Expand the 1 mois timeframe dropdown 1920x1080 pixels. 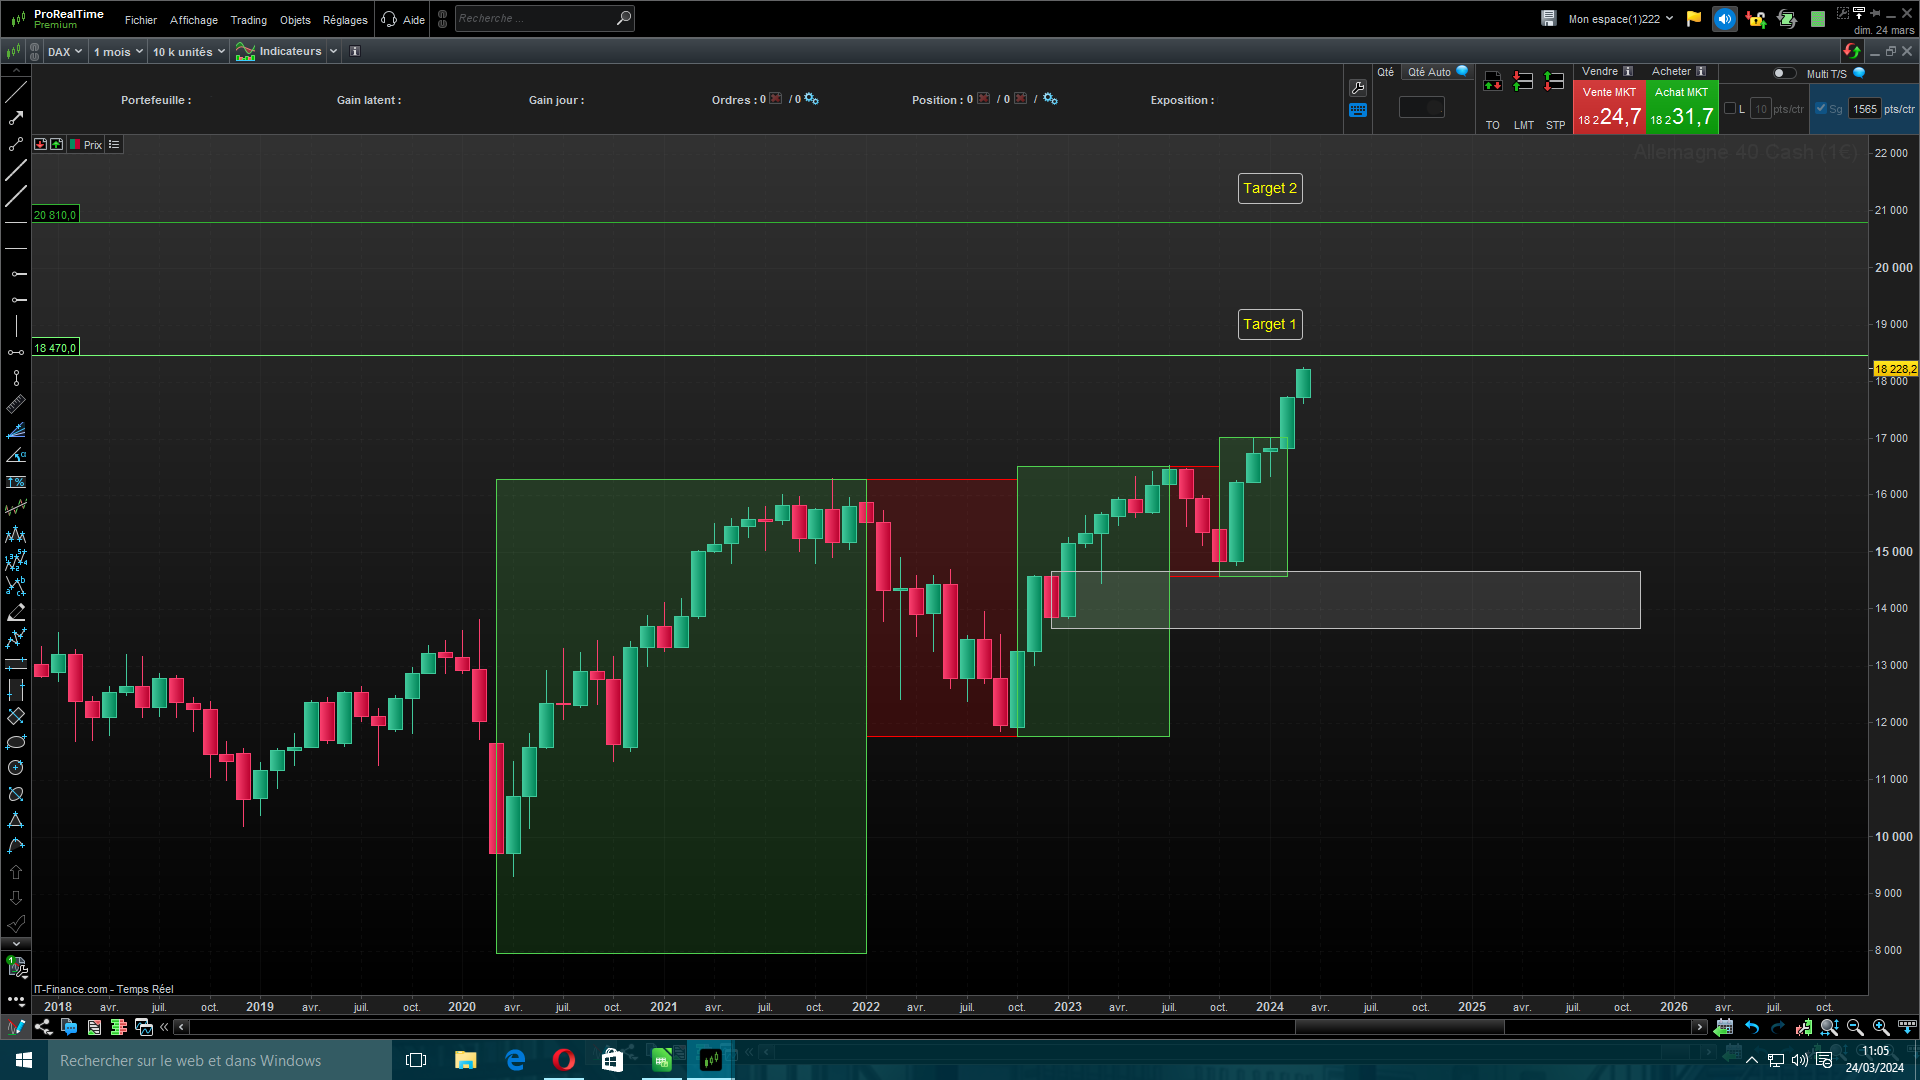pyautogui.click(x=118, y=52)
